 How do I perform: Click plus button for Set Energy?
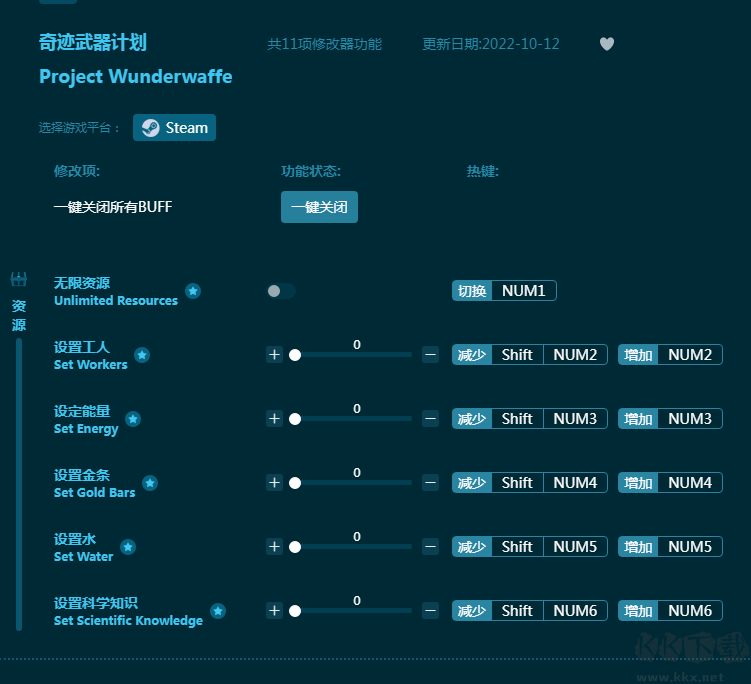(x=274, y=419)
